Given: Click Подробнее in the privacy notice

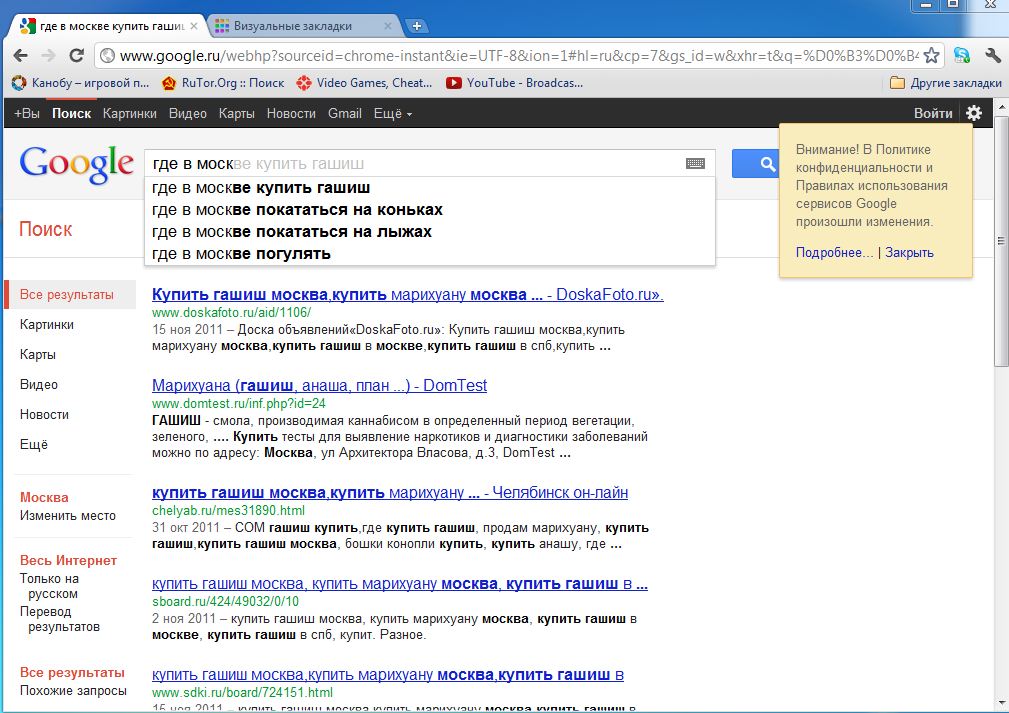Looking at the screenshot, I should point(834,252).
